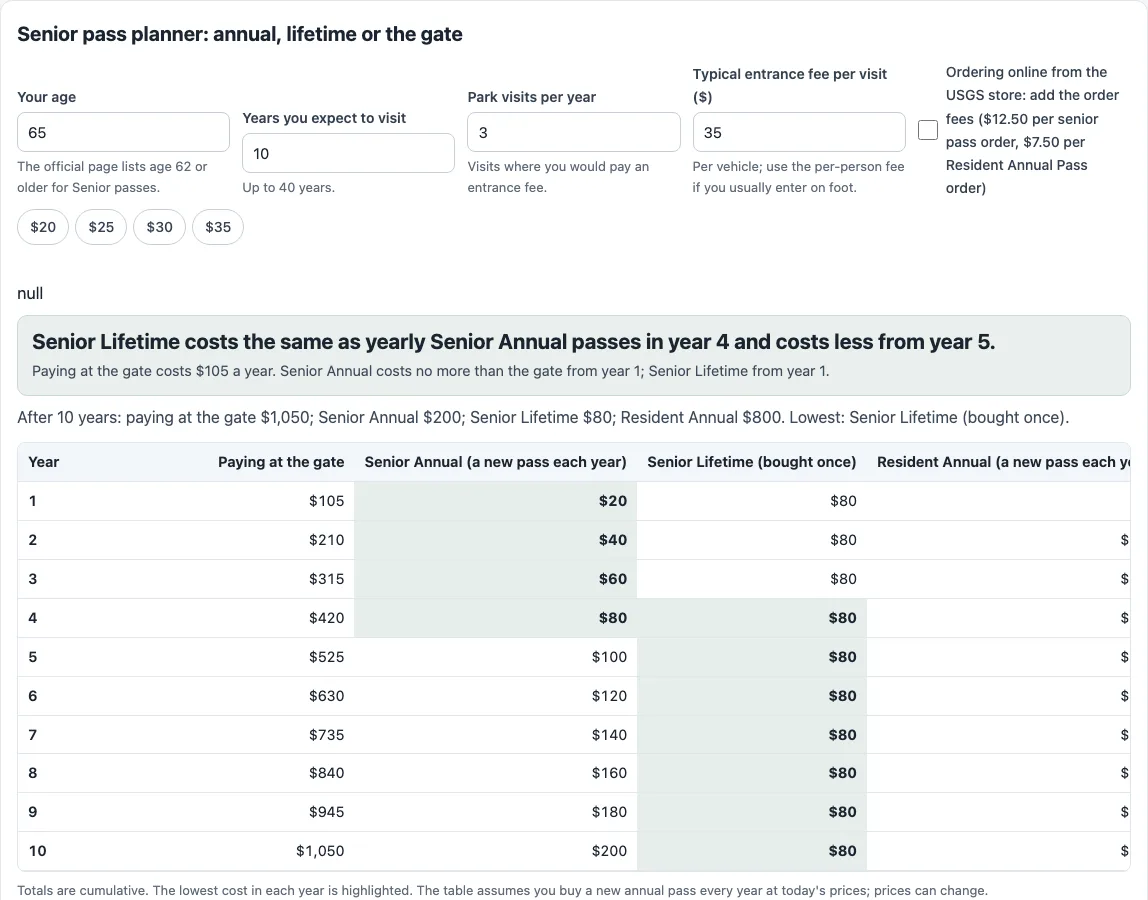Click the Typical entrance fee input
This screenshot has width=1148, height=900.
(799, 133)
